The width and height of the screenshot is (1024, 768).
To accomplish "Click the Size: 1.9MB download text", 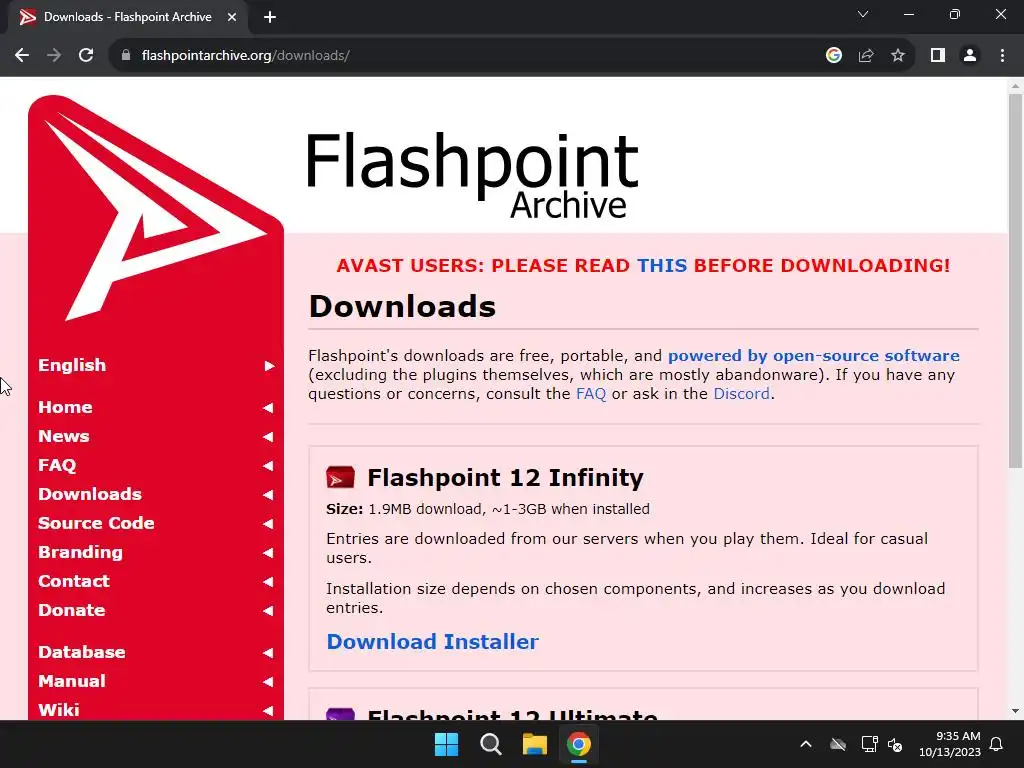I will coord(488,509).
